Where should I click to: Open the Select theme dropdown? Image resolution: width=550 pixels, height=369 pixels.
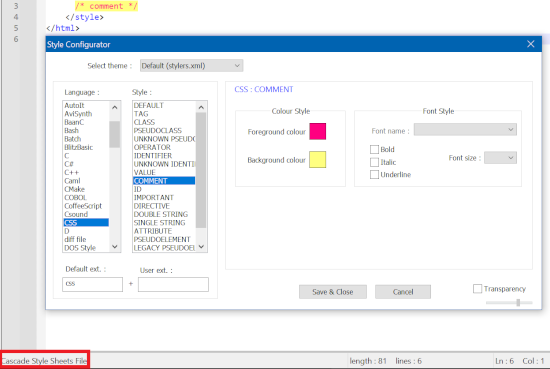coord(191,66)
